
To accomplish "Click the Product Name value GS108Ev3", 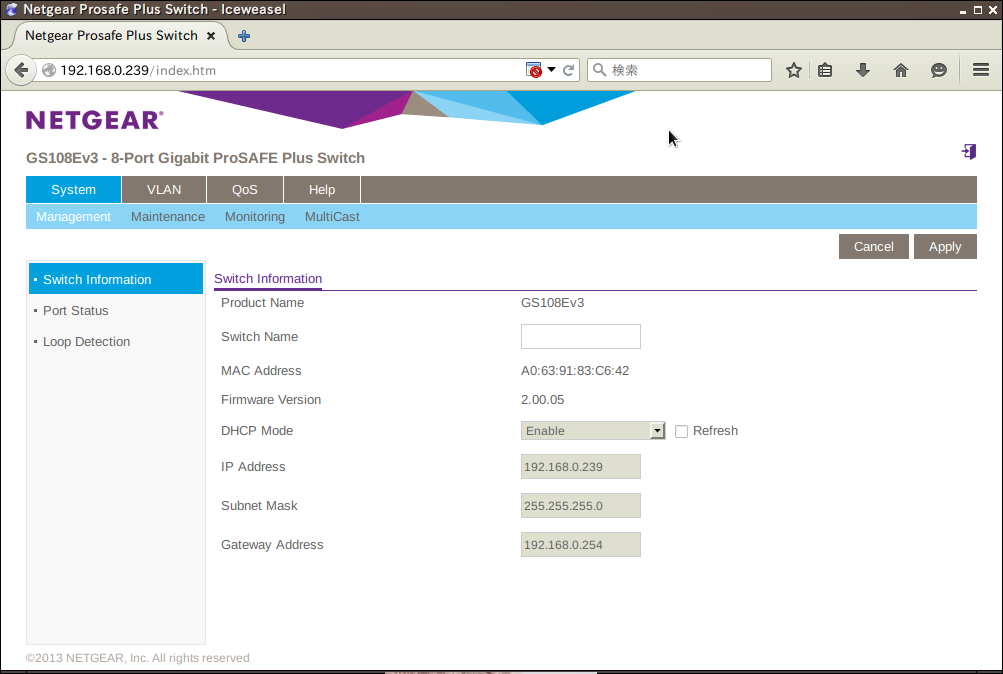I will click(552, 302).
